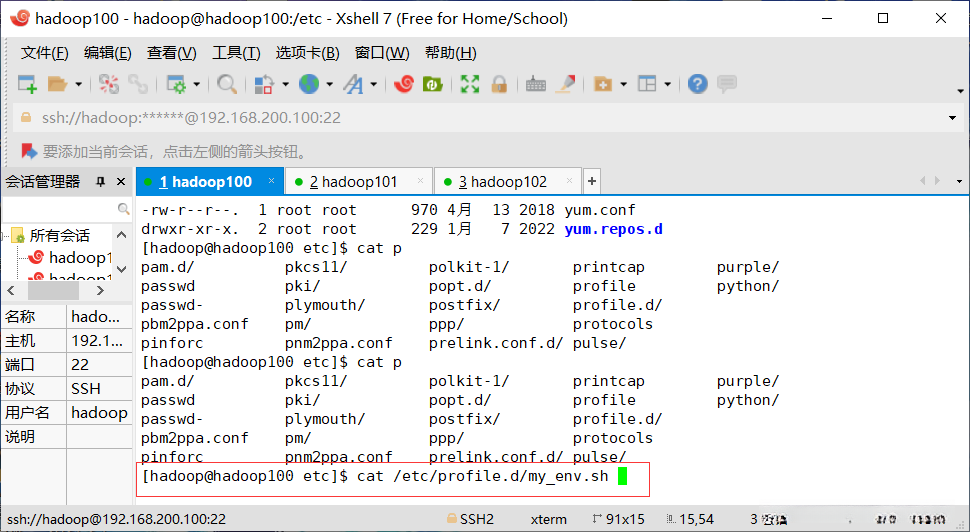Select the 1 hadoop100 tab
The image size is (970, 532).
click(209, 181)
